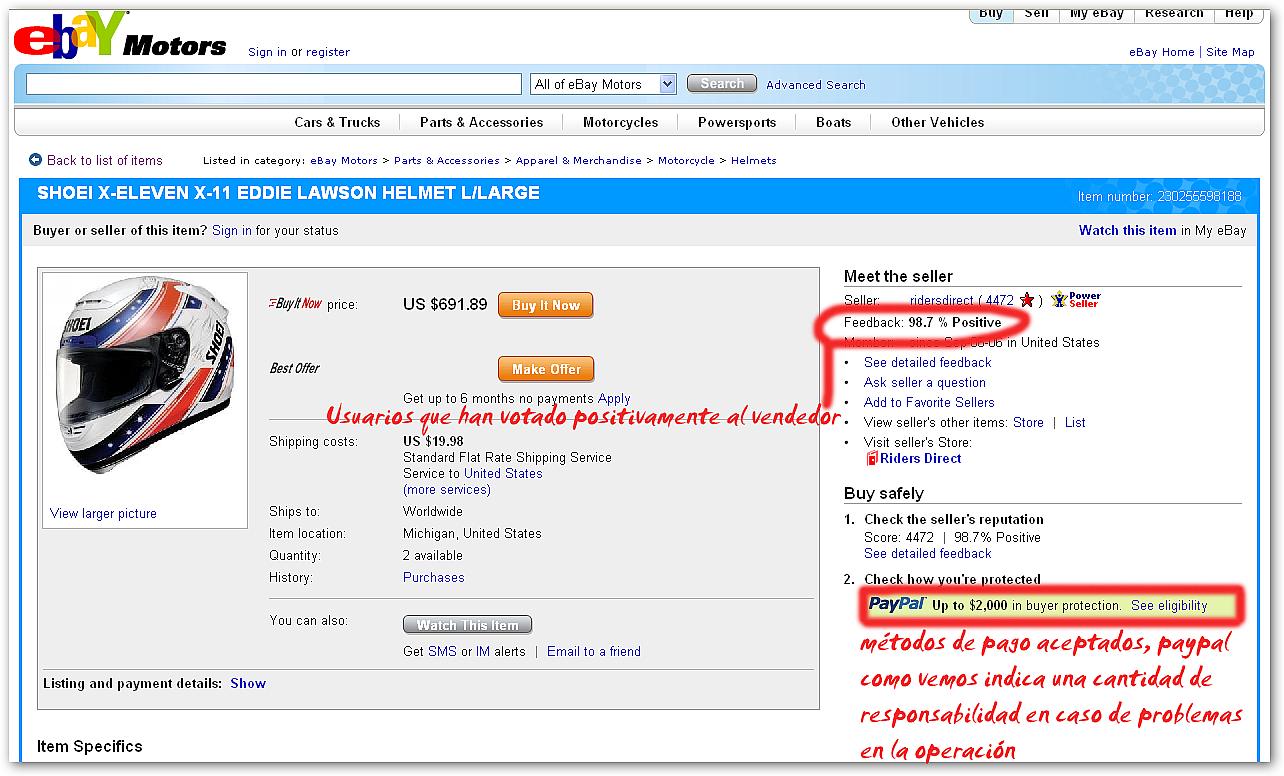Image resolution: width=1284 pixels, height=776 pixels.
Task: Open the 'Purchases' history link
Action: tap(434, 577)
